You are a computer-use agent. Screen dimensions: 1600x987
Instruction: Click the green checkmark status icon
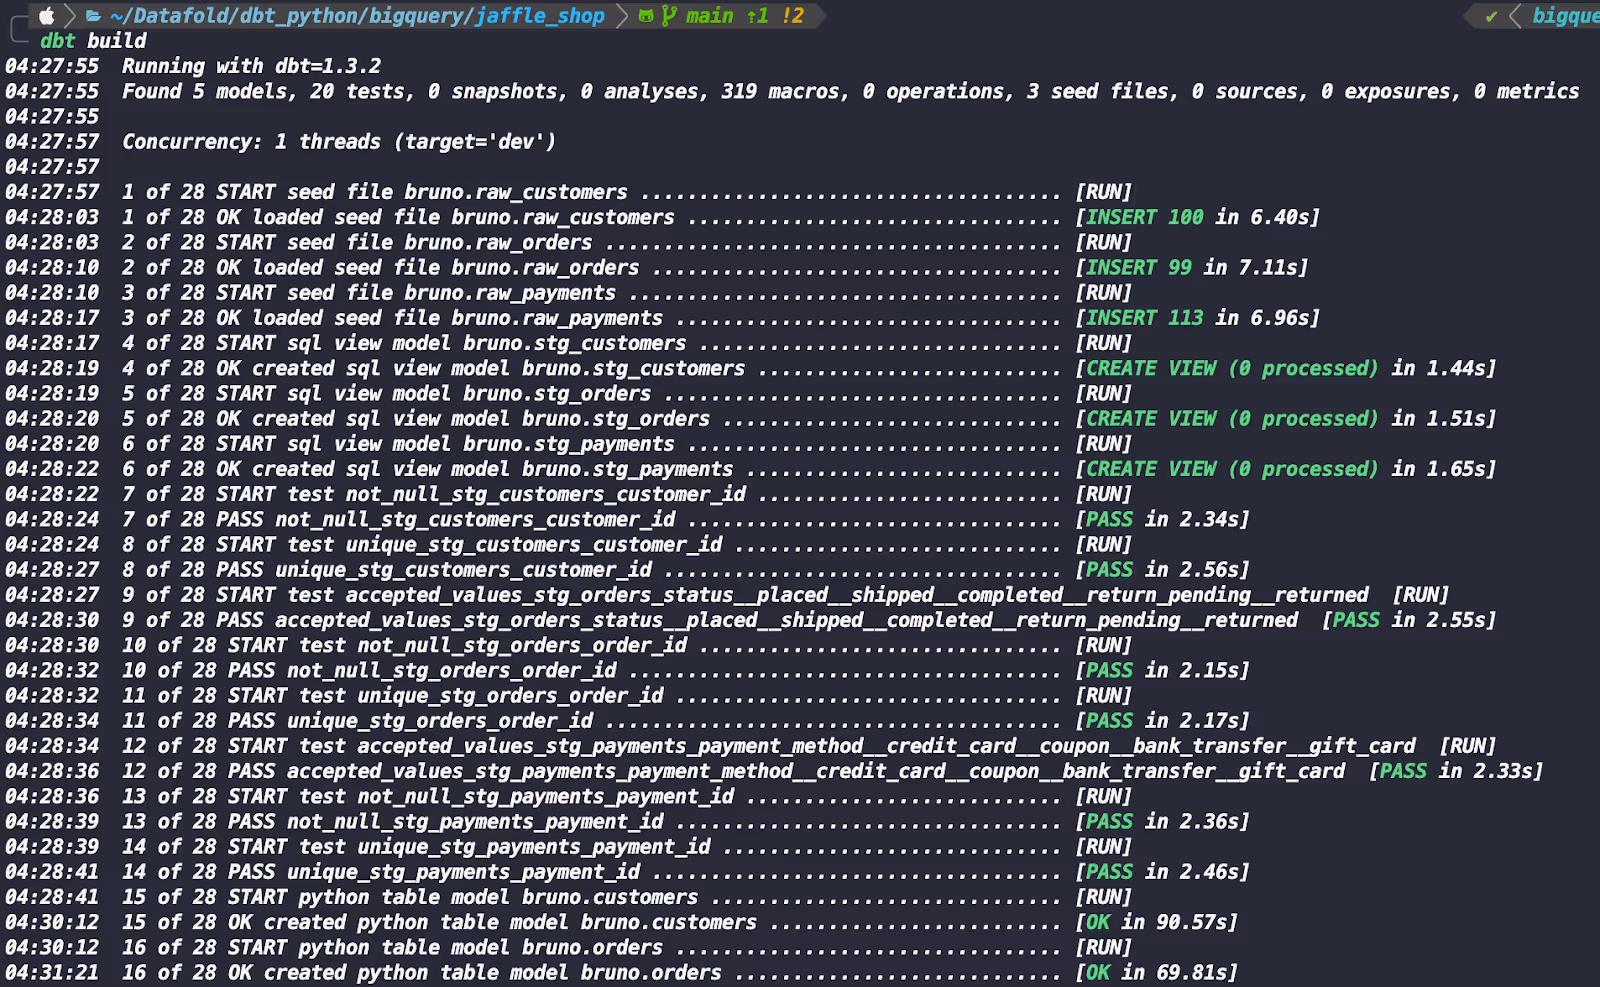[1491, 16]
